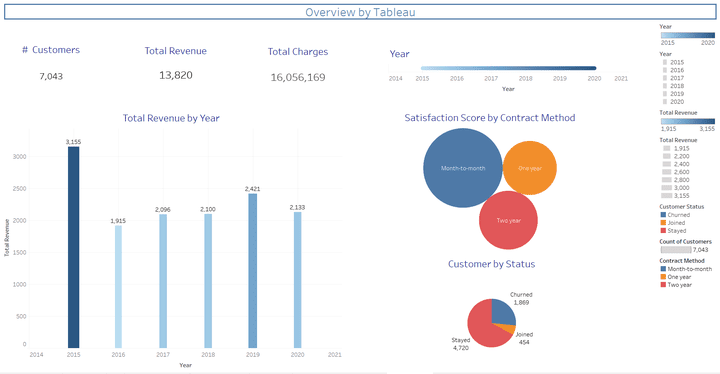Click the Overview by Tableau title

pos(360,12)
